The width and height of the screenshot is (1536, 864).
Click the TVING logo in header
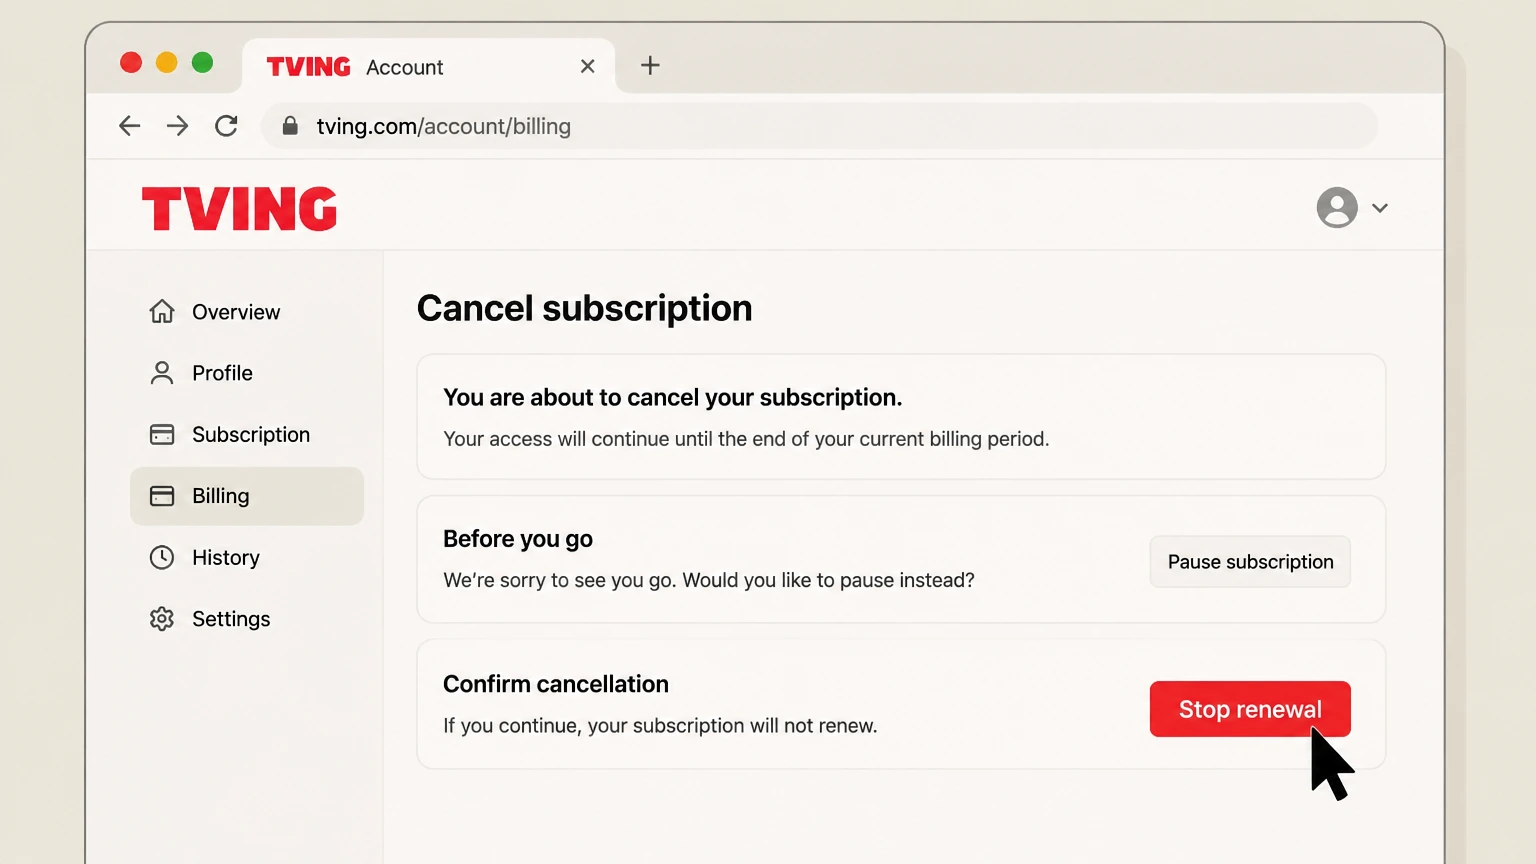pyautogui.click(x=240, y=208)
